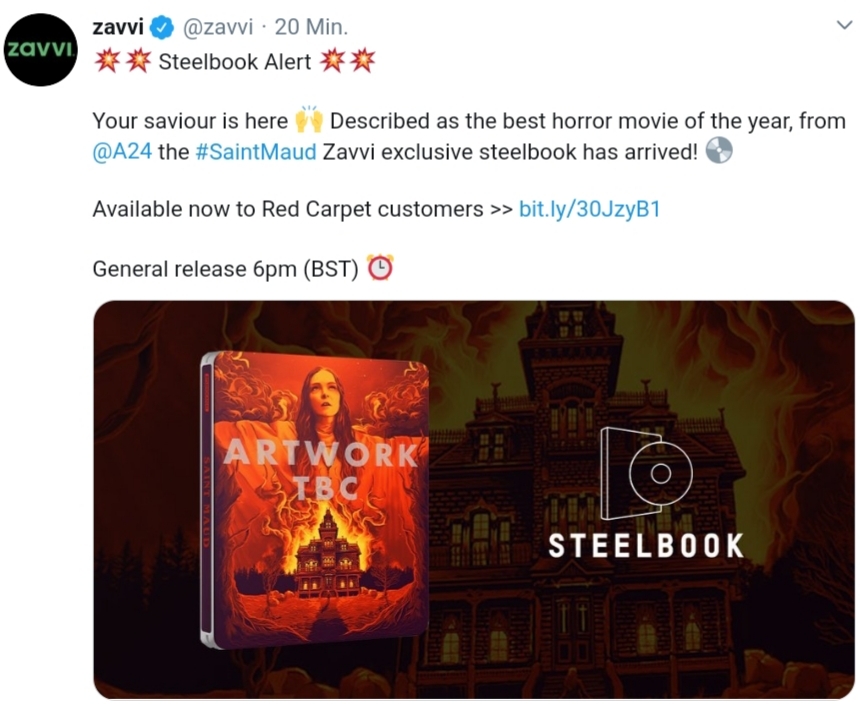Screen dimensions: 860x704
Task: Open the @A24 mention
Action: [122, 152]
